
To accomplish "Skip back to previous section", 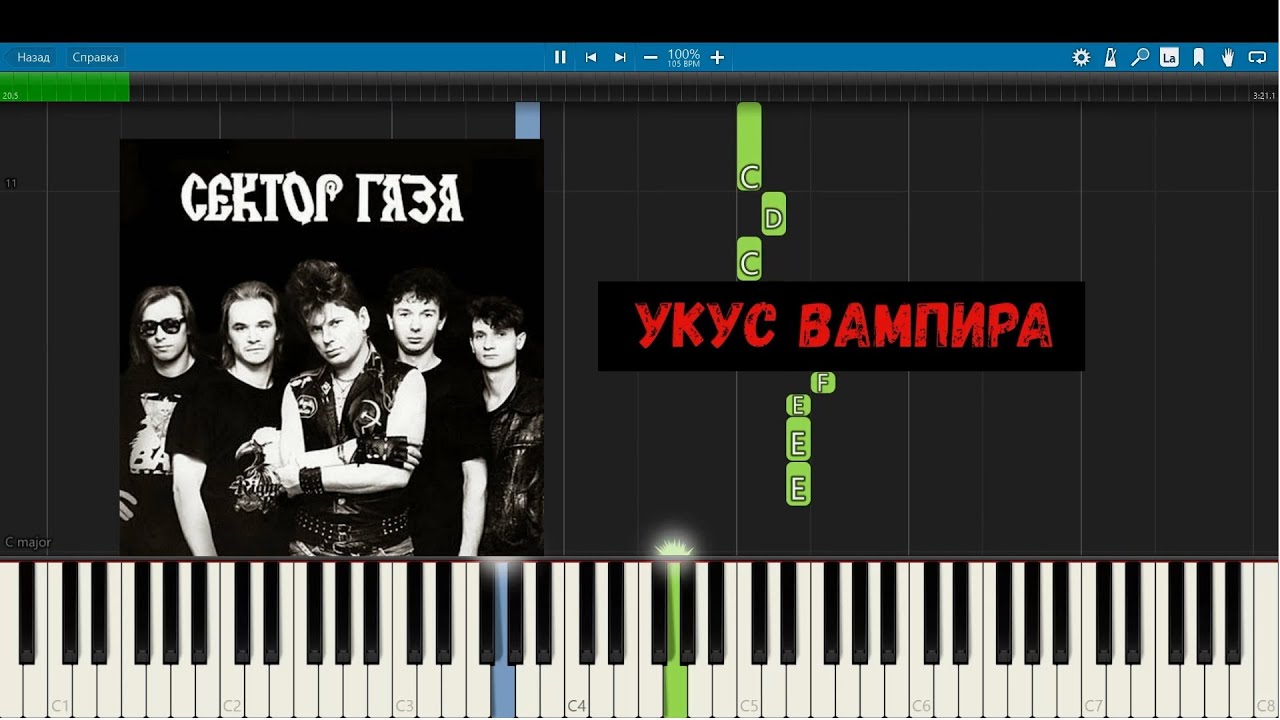I will point(591,57).
